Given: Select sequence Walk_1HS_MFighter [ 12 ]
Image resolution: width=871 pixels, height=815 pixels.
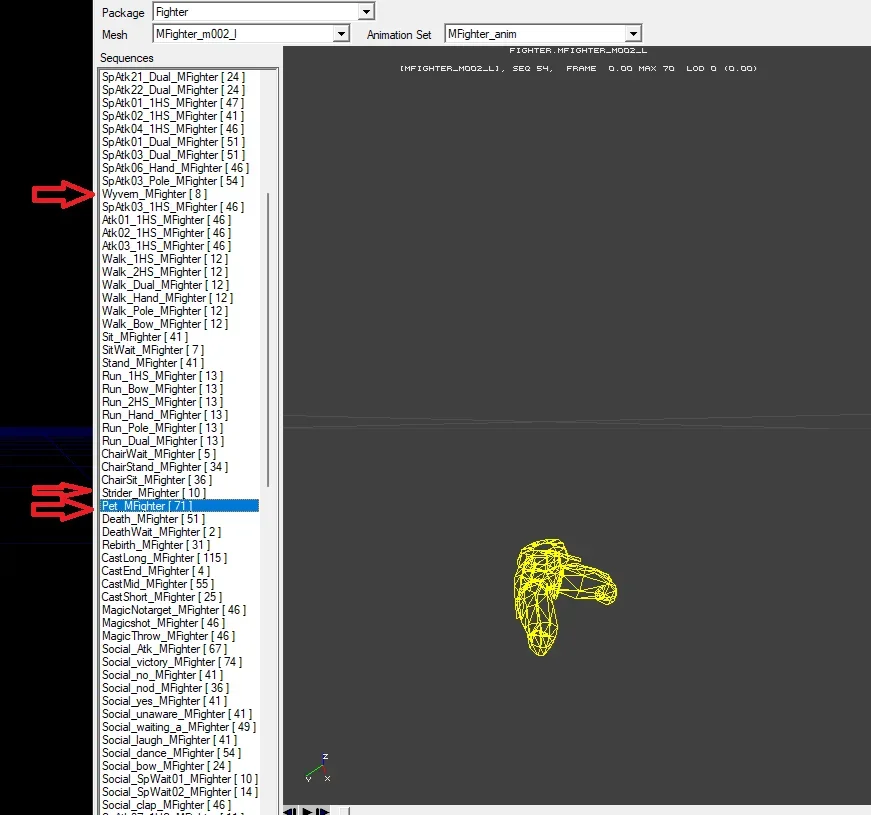Looking at the screenshot, I should [x=165, y=259].
